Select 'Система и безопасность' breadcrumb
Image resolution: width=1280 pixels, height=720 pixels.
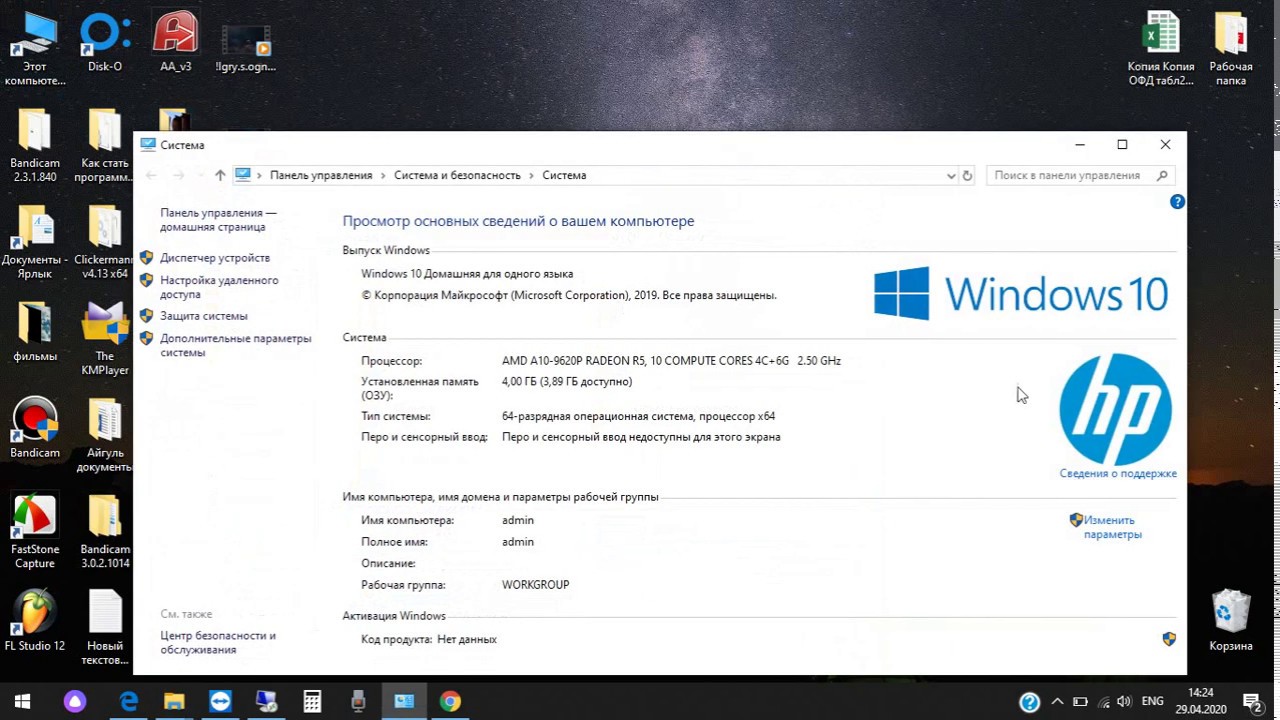(457, 175)
